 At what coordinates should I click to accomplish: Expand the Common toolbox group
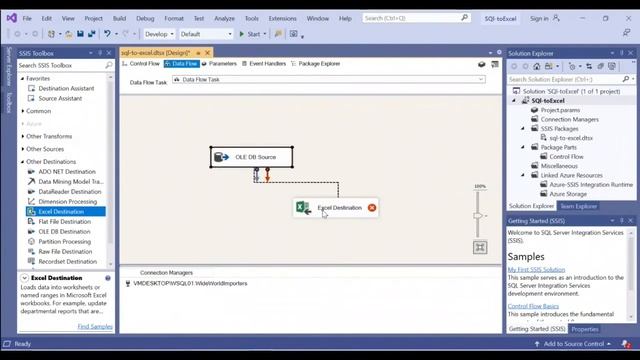click(23, 111)
